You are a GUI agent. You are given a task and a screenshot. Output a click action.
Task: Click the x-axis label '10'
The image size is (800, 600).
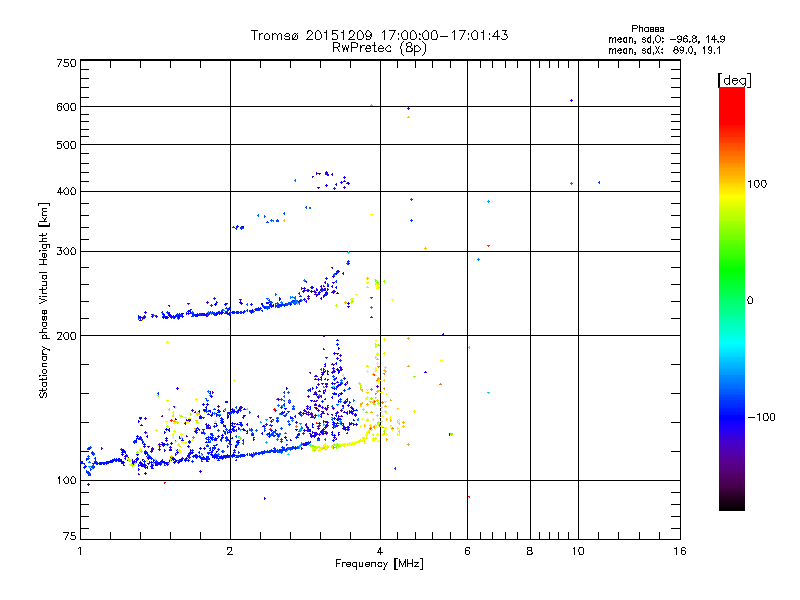(x=578, y=551)
